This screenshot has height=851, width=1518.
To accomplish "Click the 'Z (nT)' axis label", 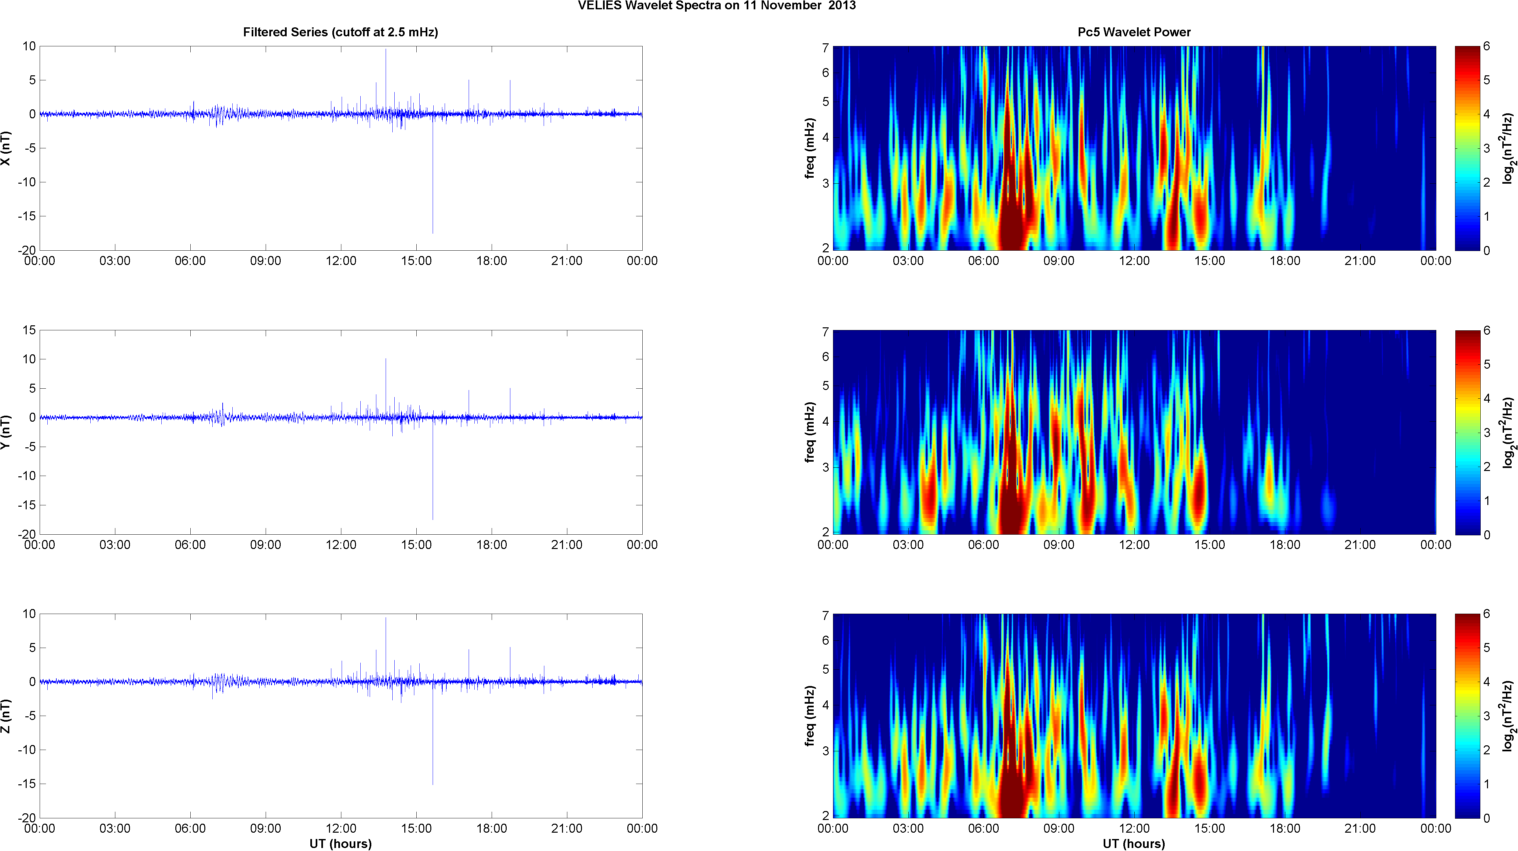I will 7,716.
